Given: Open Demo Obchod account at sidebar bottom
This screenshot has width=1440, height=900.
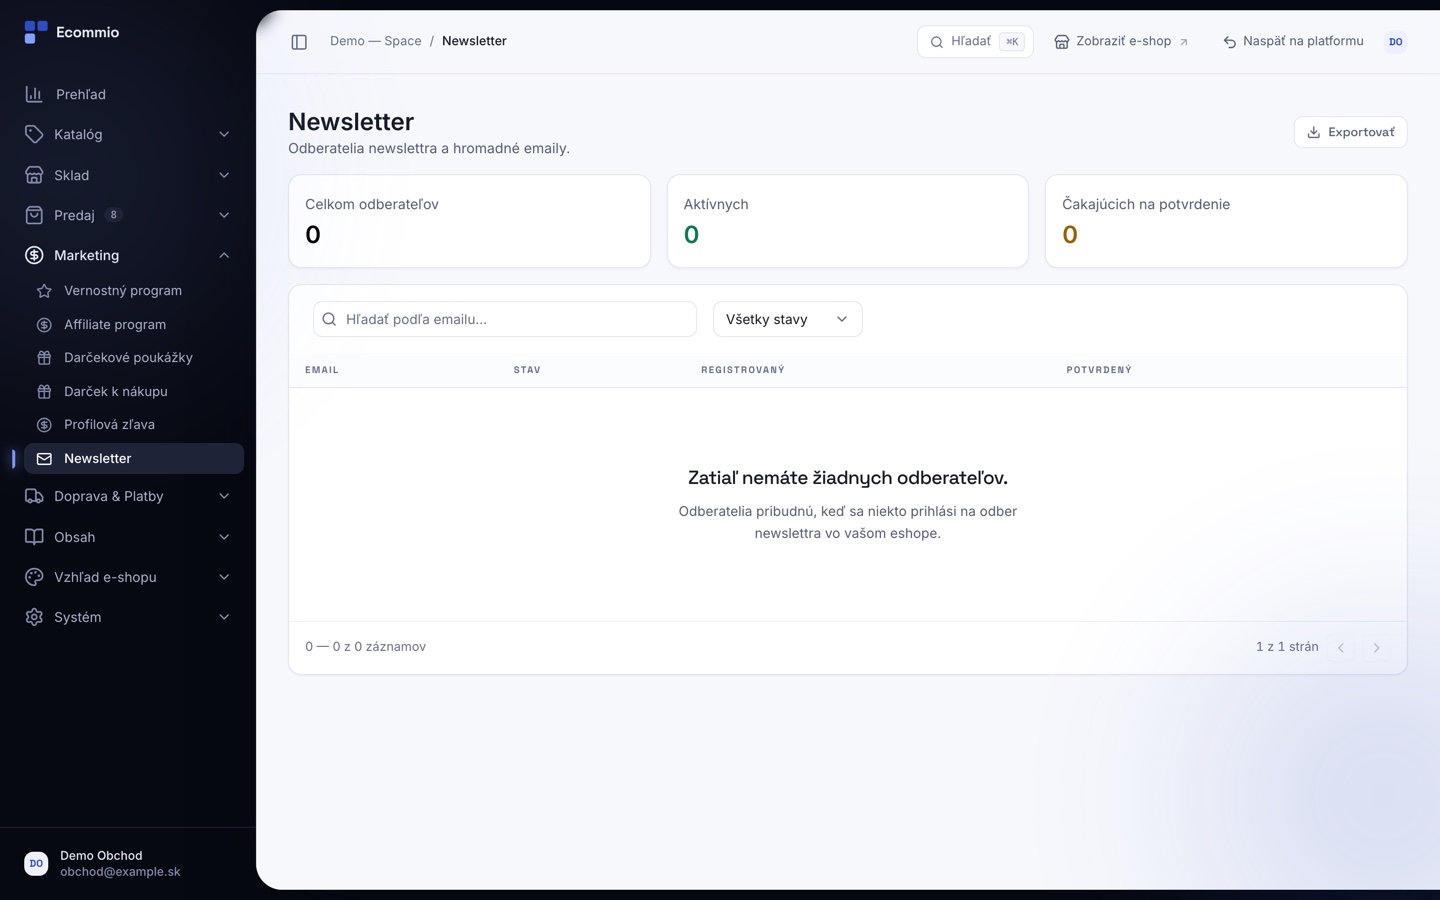Looking at the screenshot, I should pyautogui.click(x=128, y=863).
